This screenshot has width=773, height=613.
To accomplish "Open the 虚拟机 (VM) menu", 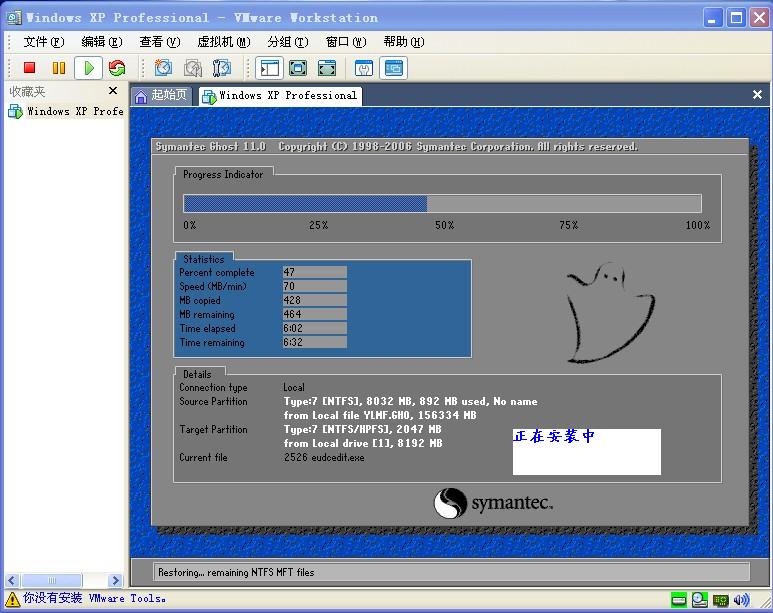I will click(x=223, y=42).
